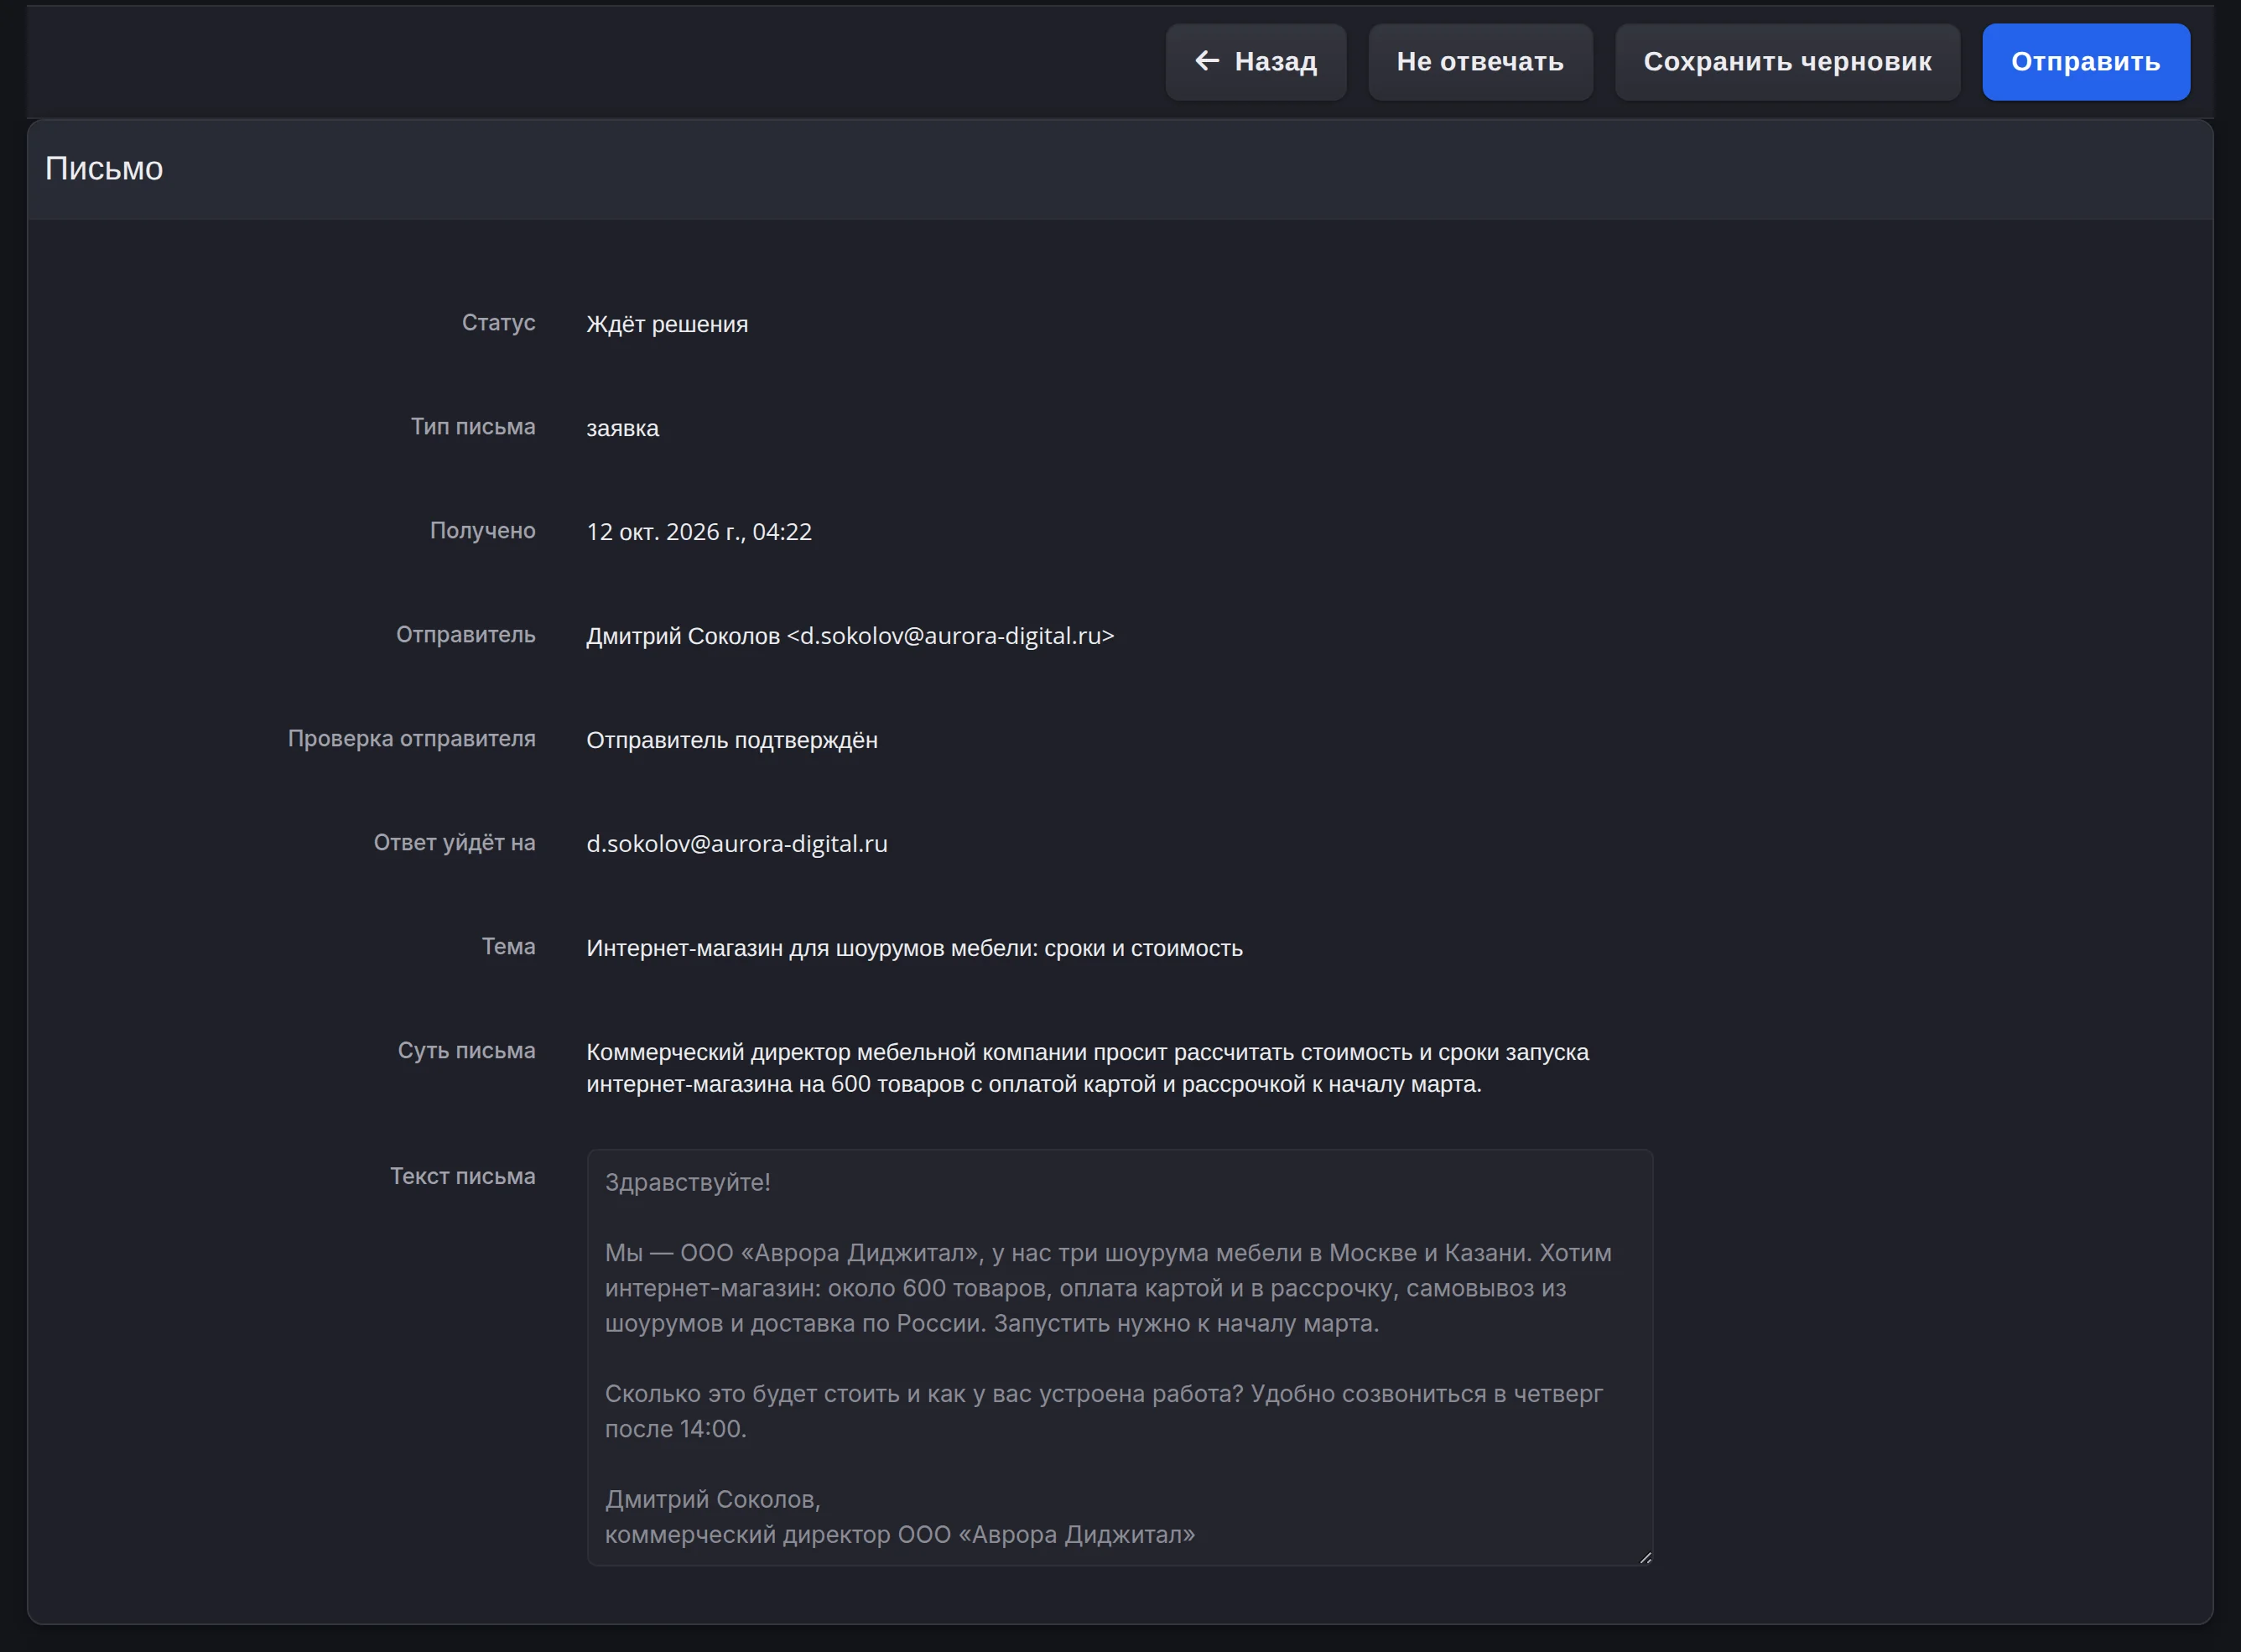Click the Не отвечать button
The width and height of the screenshot is (2241, 1652).
click(1480, 62)
